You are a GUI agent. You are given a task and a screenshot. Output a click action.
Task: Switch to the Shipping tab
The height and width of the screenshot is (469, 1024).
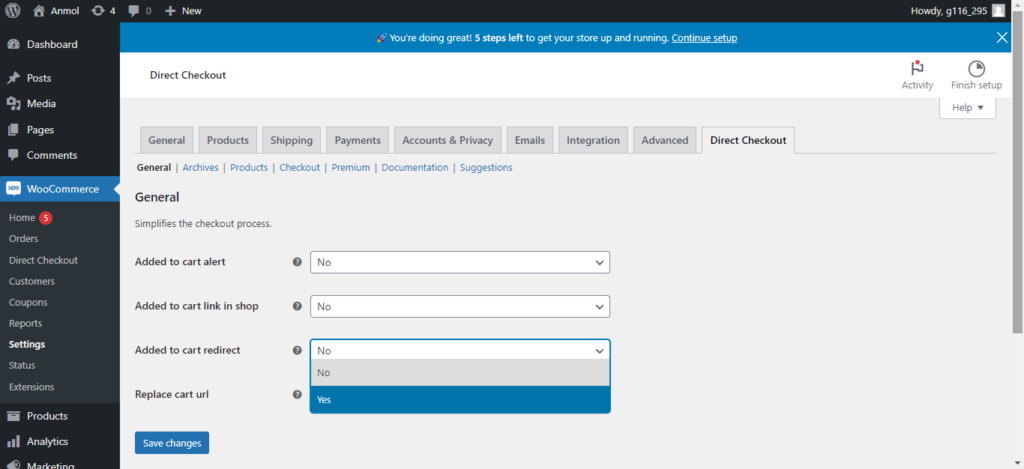[291, 140]
